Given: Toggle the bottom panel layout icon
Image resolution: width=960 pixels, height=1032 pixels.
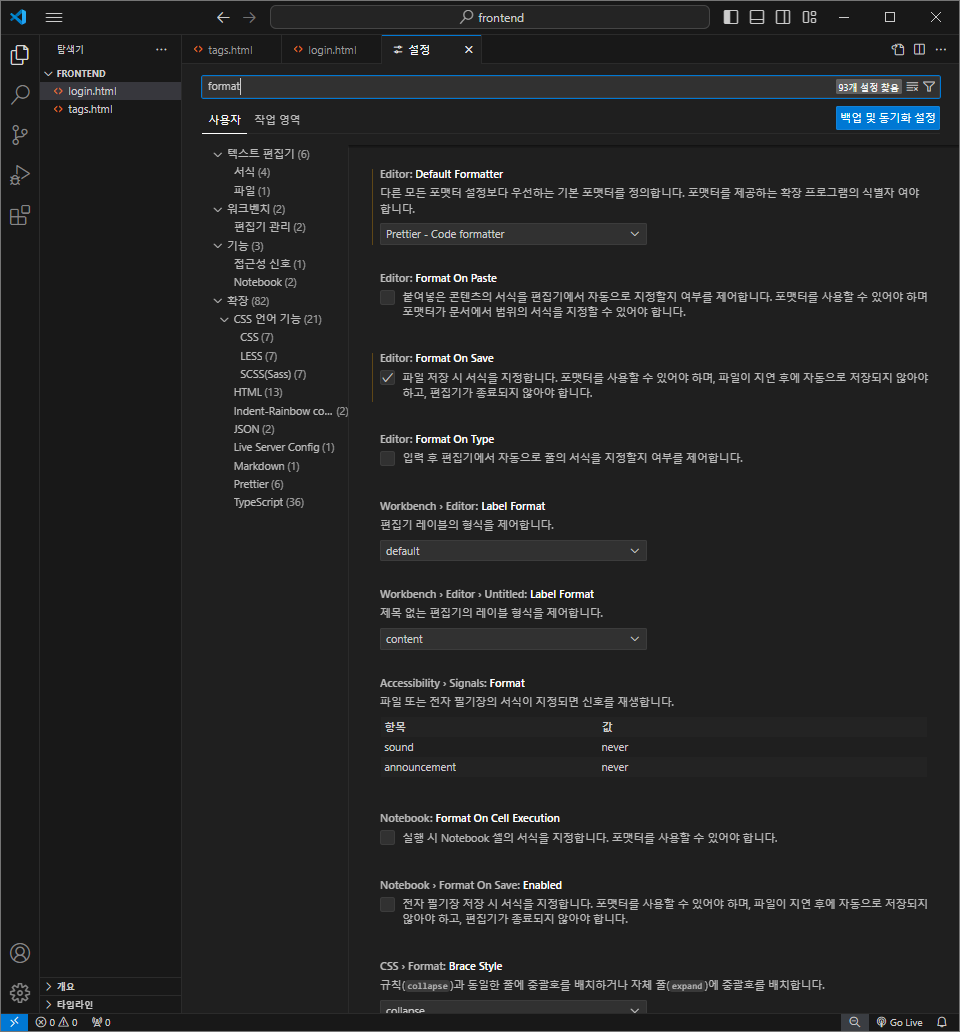Looking at the screenshot, I should [x=757, y=17].
